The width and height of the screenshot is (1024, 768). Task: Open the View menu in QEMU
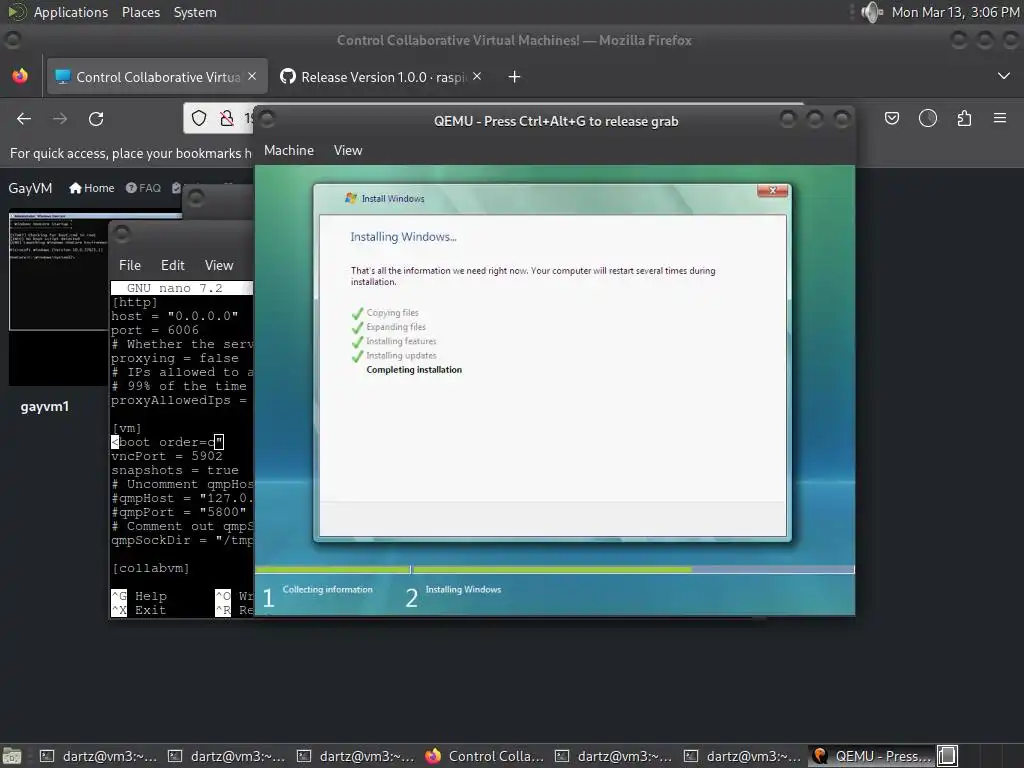pos(347,150)
